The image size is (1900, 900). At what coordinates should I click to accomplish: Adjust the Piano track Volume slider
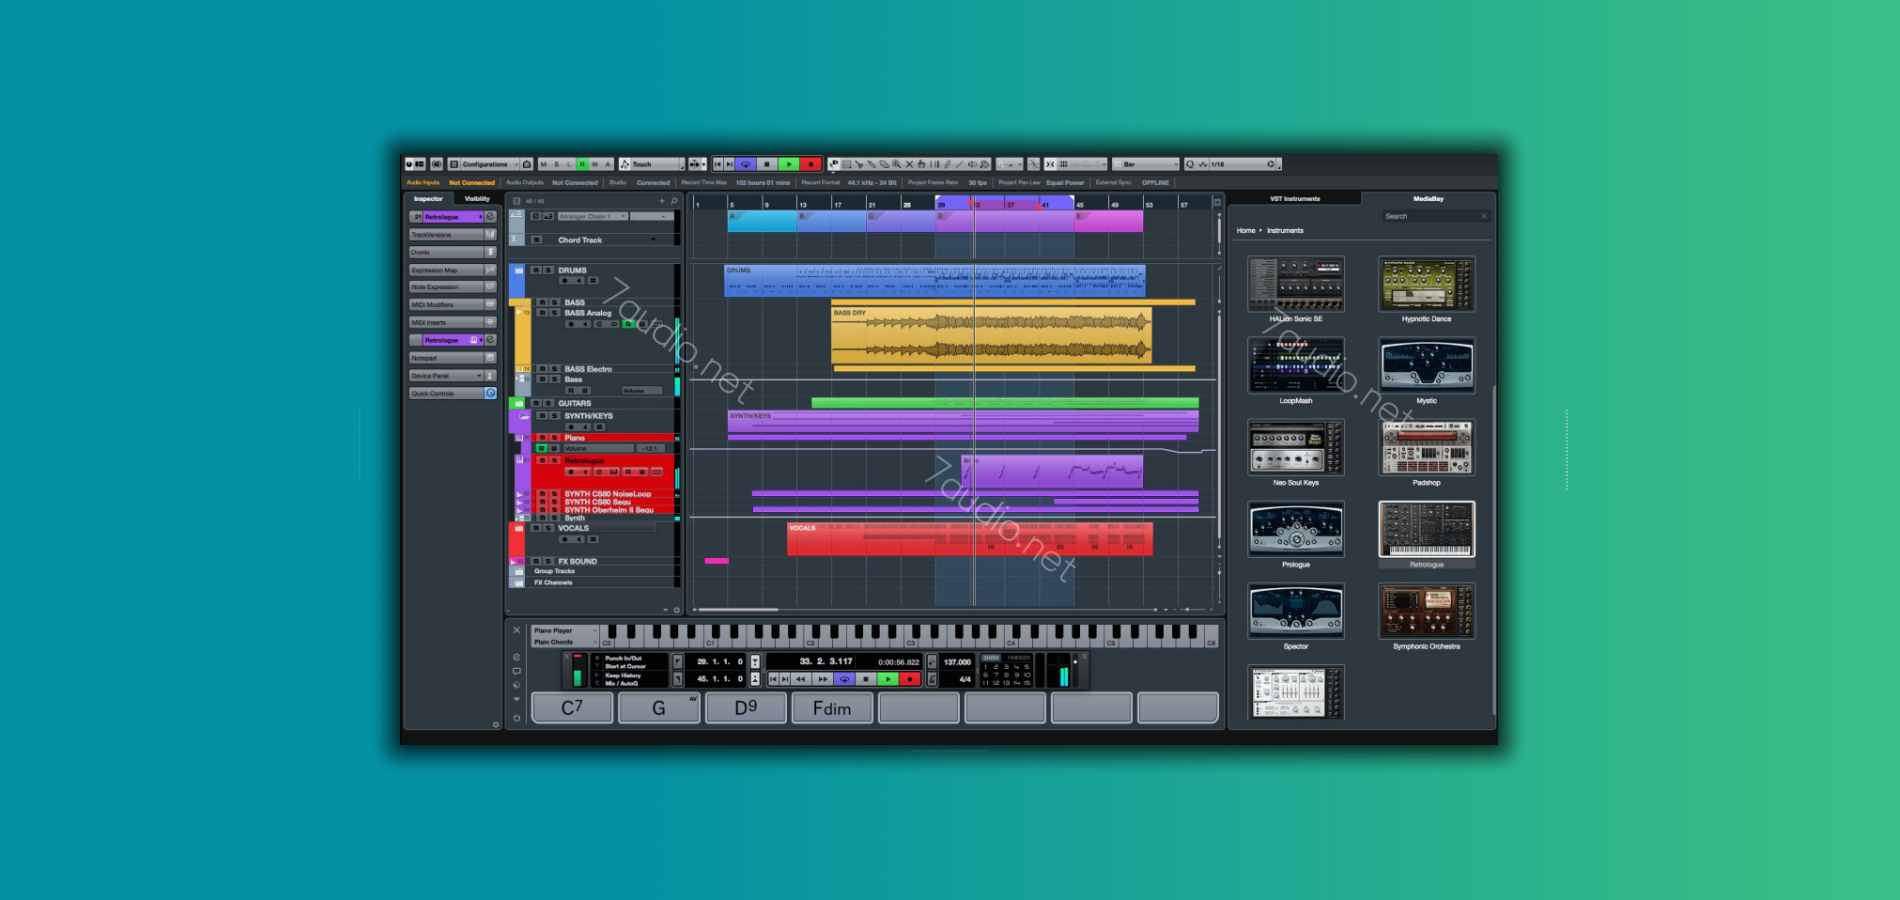[600, 449]
